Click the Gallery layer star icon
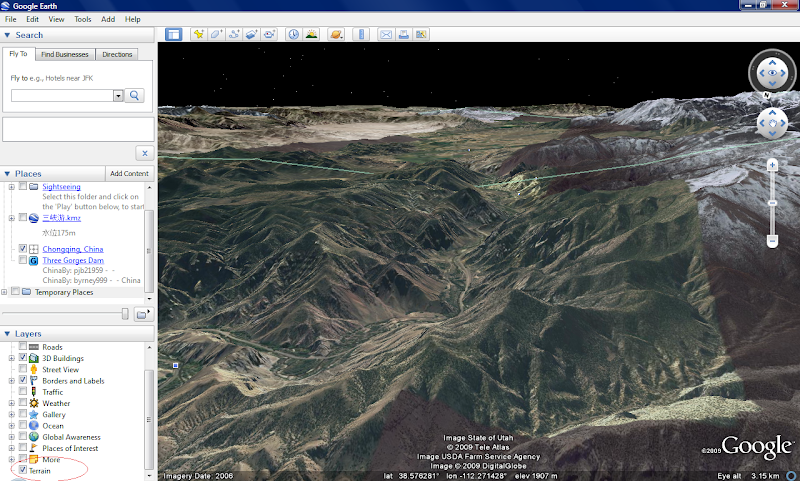 (x=34, y=414)
